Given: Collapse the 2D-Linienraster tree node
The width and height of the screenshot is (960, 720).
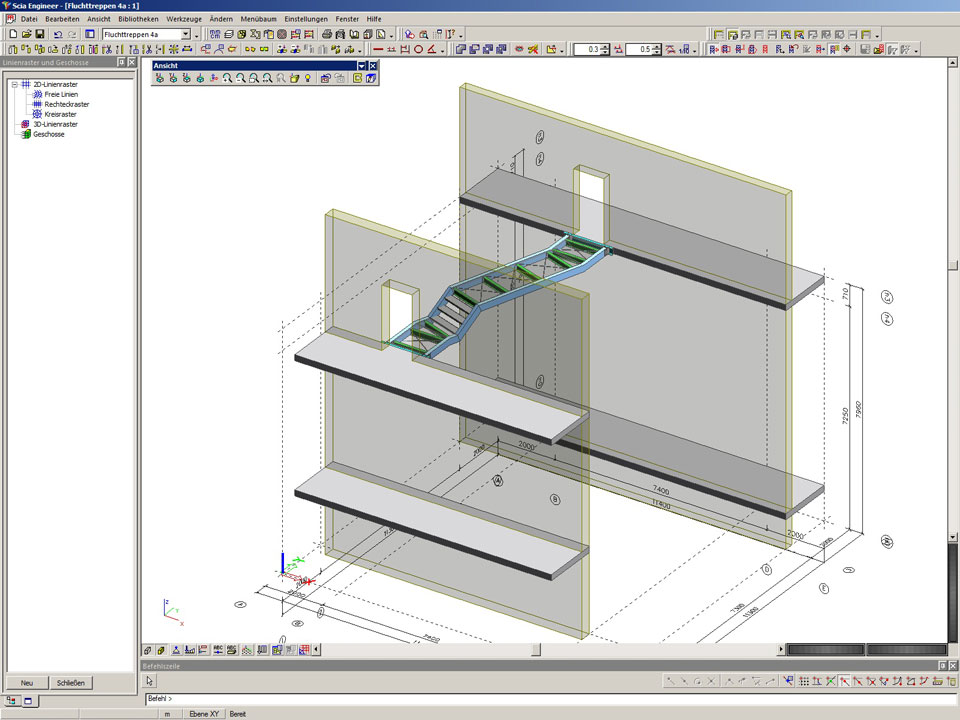Looking at the screenshot, I should tap(15, 85).
